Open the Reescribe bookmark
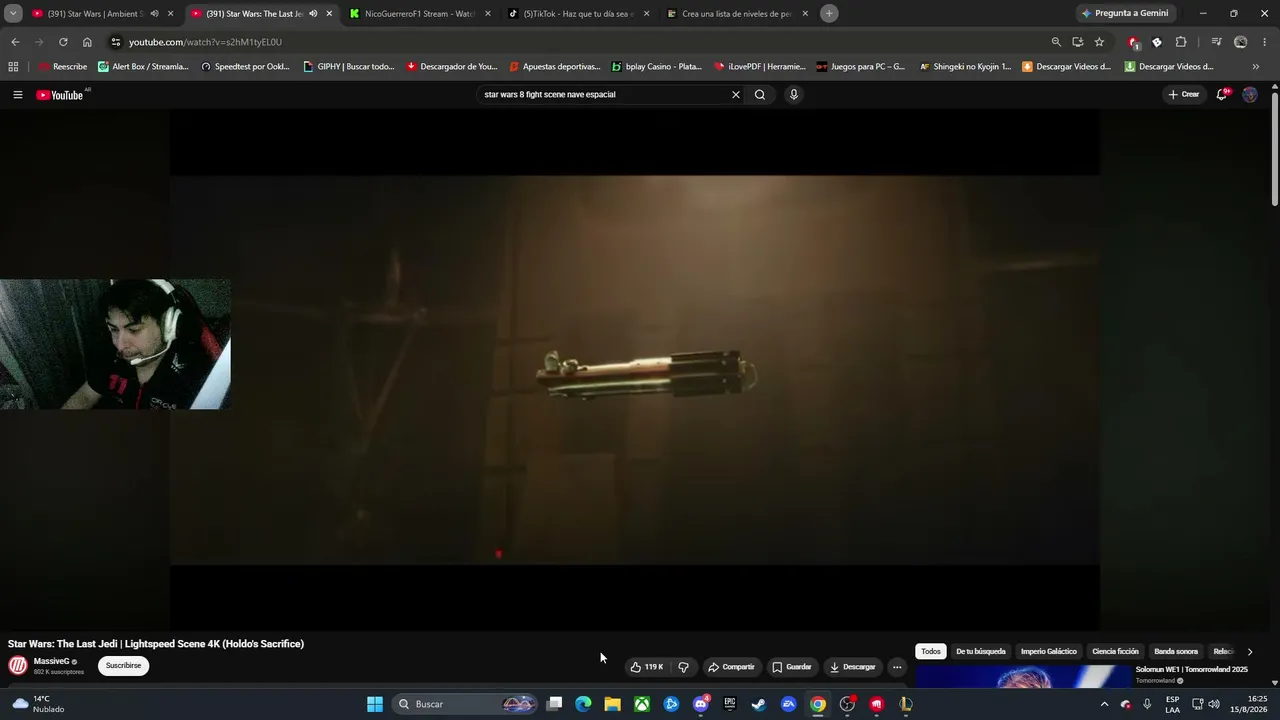Screen dimensions: 1280x720 click(x=62, y=67)
